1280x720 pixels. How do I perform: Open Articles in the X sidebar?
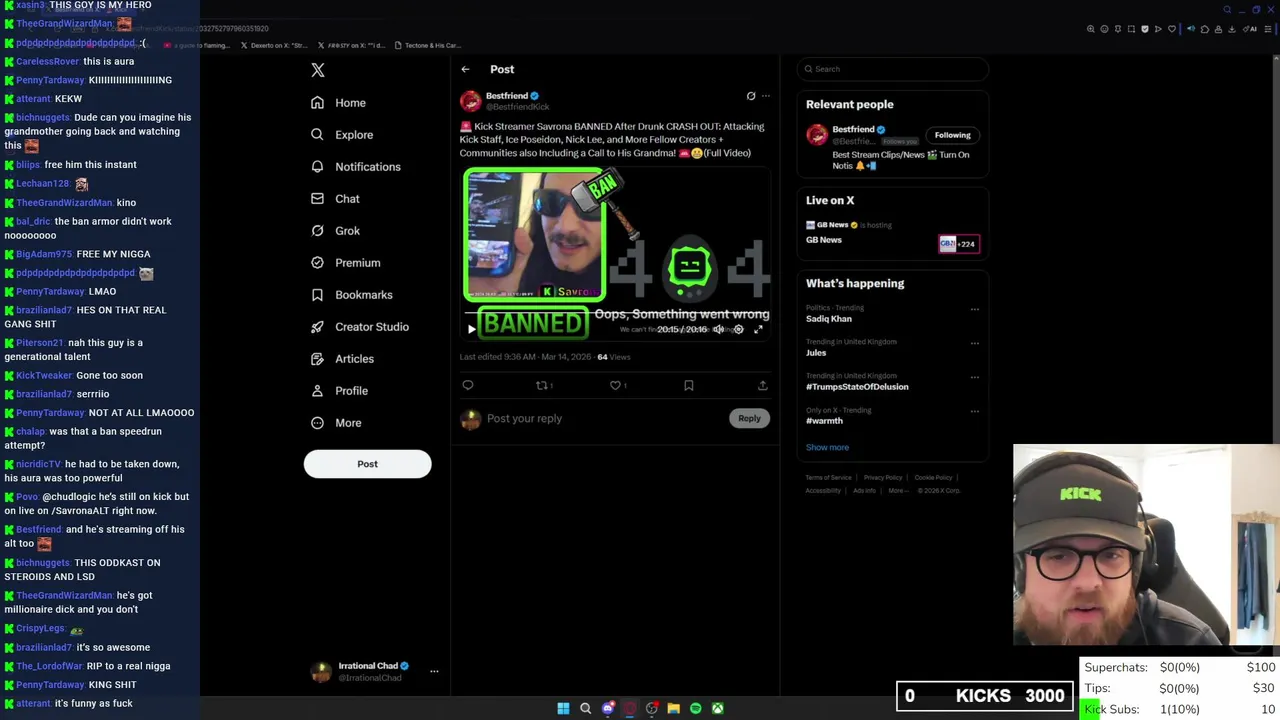coord(342,359)
